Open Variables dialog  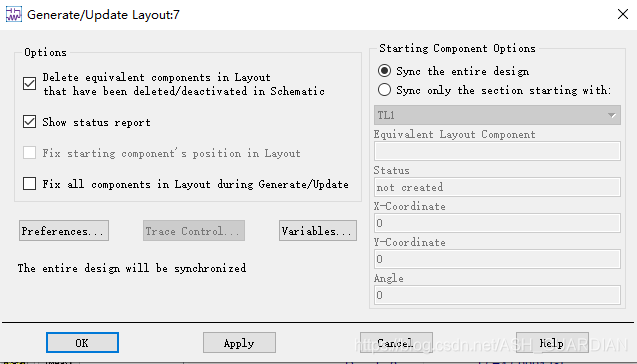318,231
